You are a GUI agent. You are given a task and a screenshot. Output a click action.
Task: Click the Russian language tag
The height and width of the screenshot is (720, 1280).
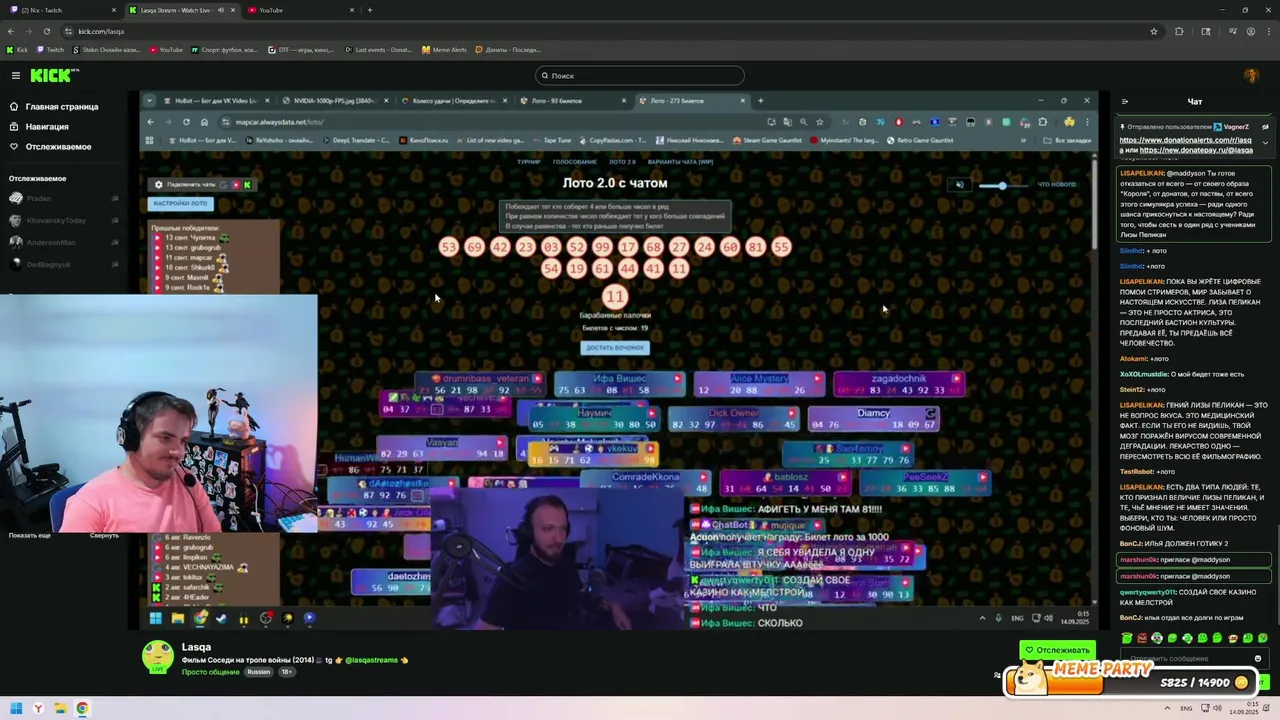point(258,672)
